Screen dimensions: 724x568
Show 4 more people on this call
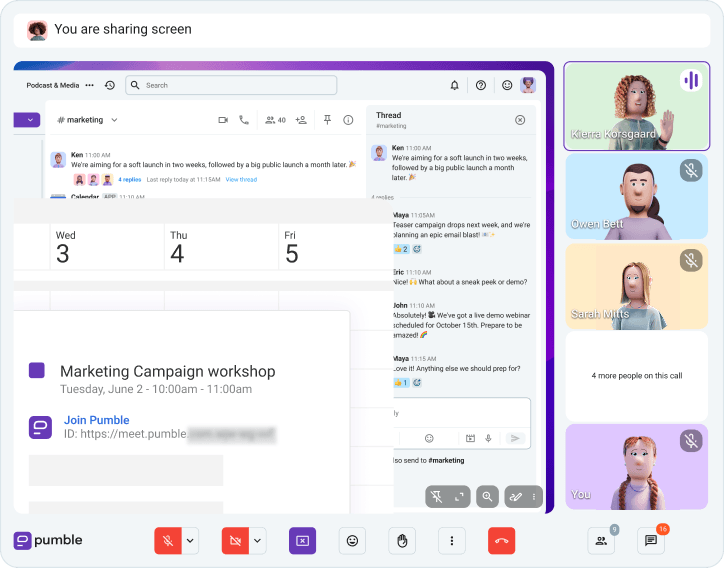click(x=636, y=376)
